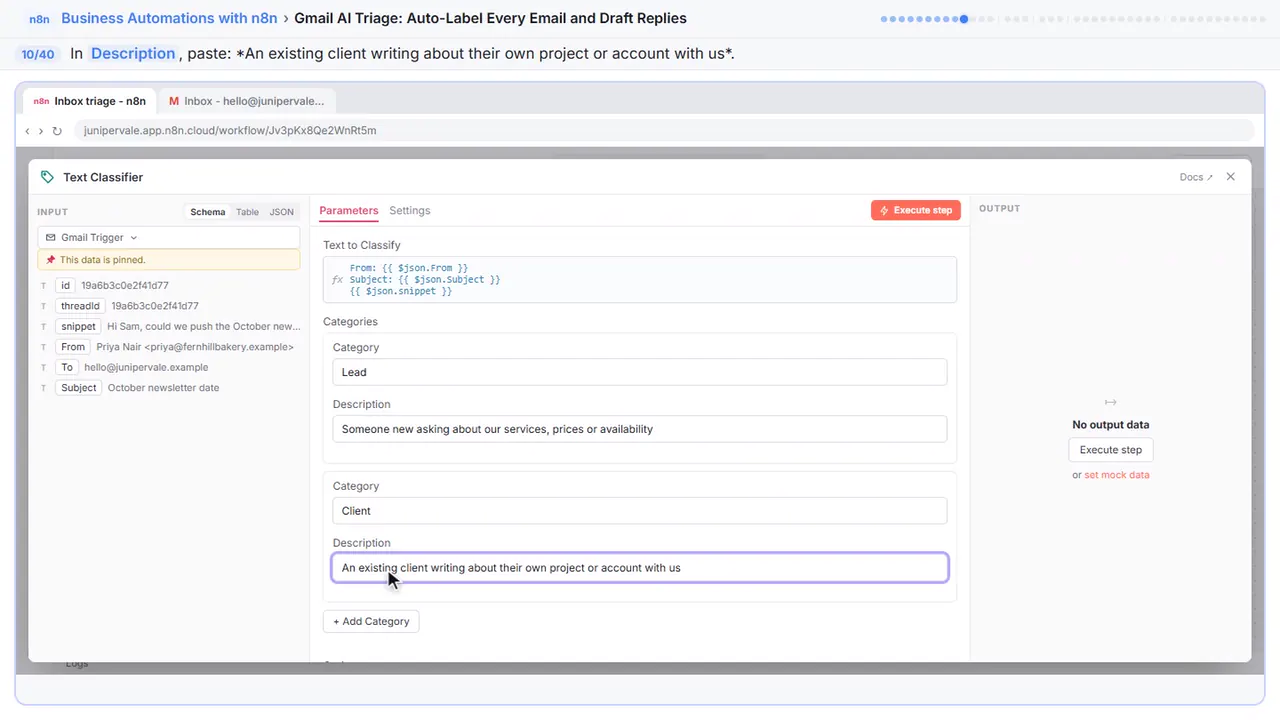The image size is (1280, 720).
Task: Click the output arrow icon above No output data
Action: [1110, 402]
